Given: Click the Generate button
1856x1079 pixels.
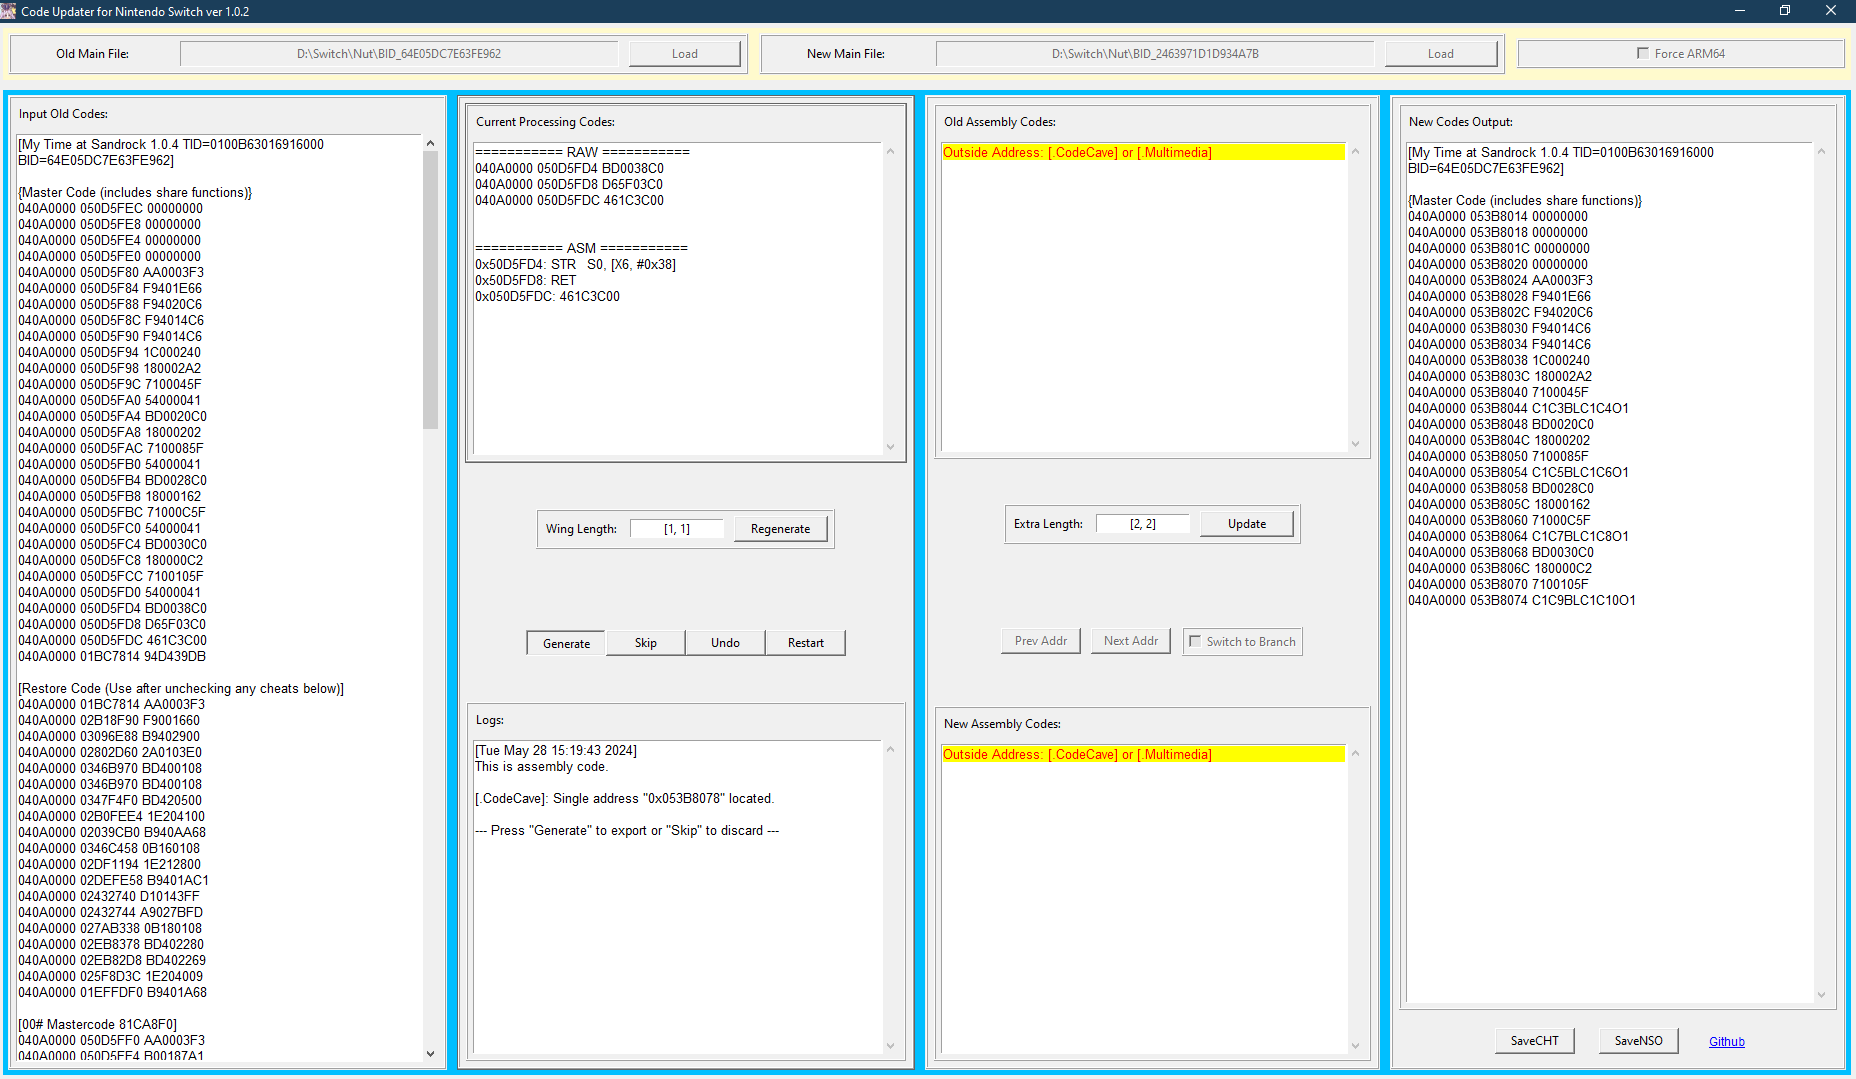Looking at the screenshot, I should pyautogui.click(x=566, y=643).
